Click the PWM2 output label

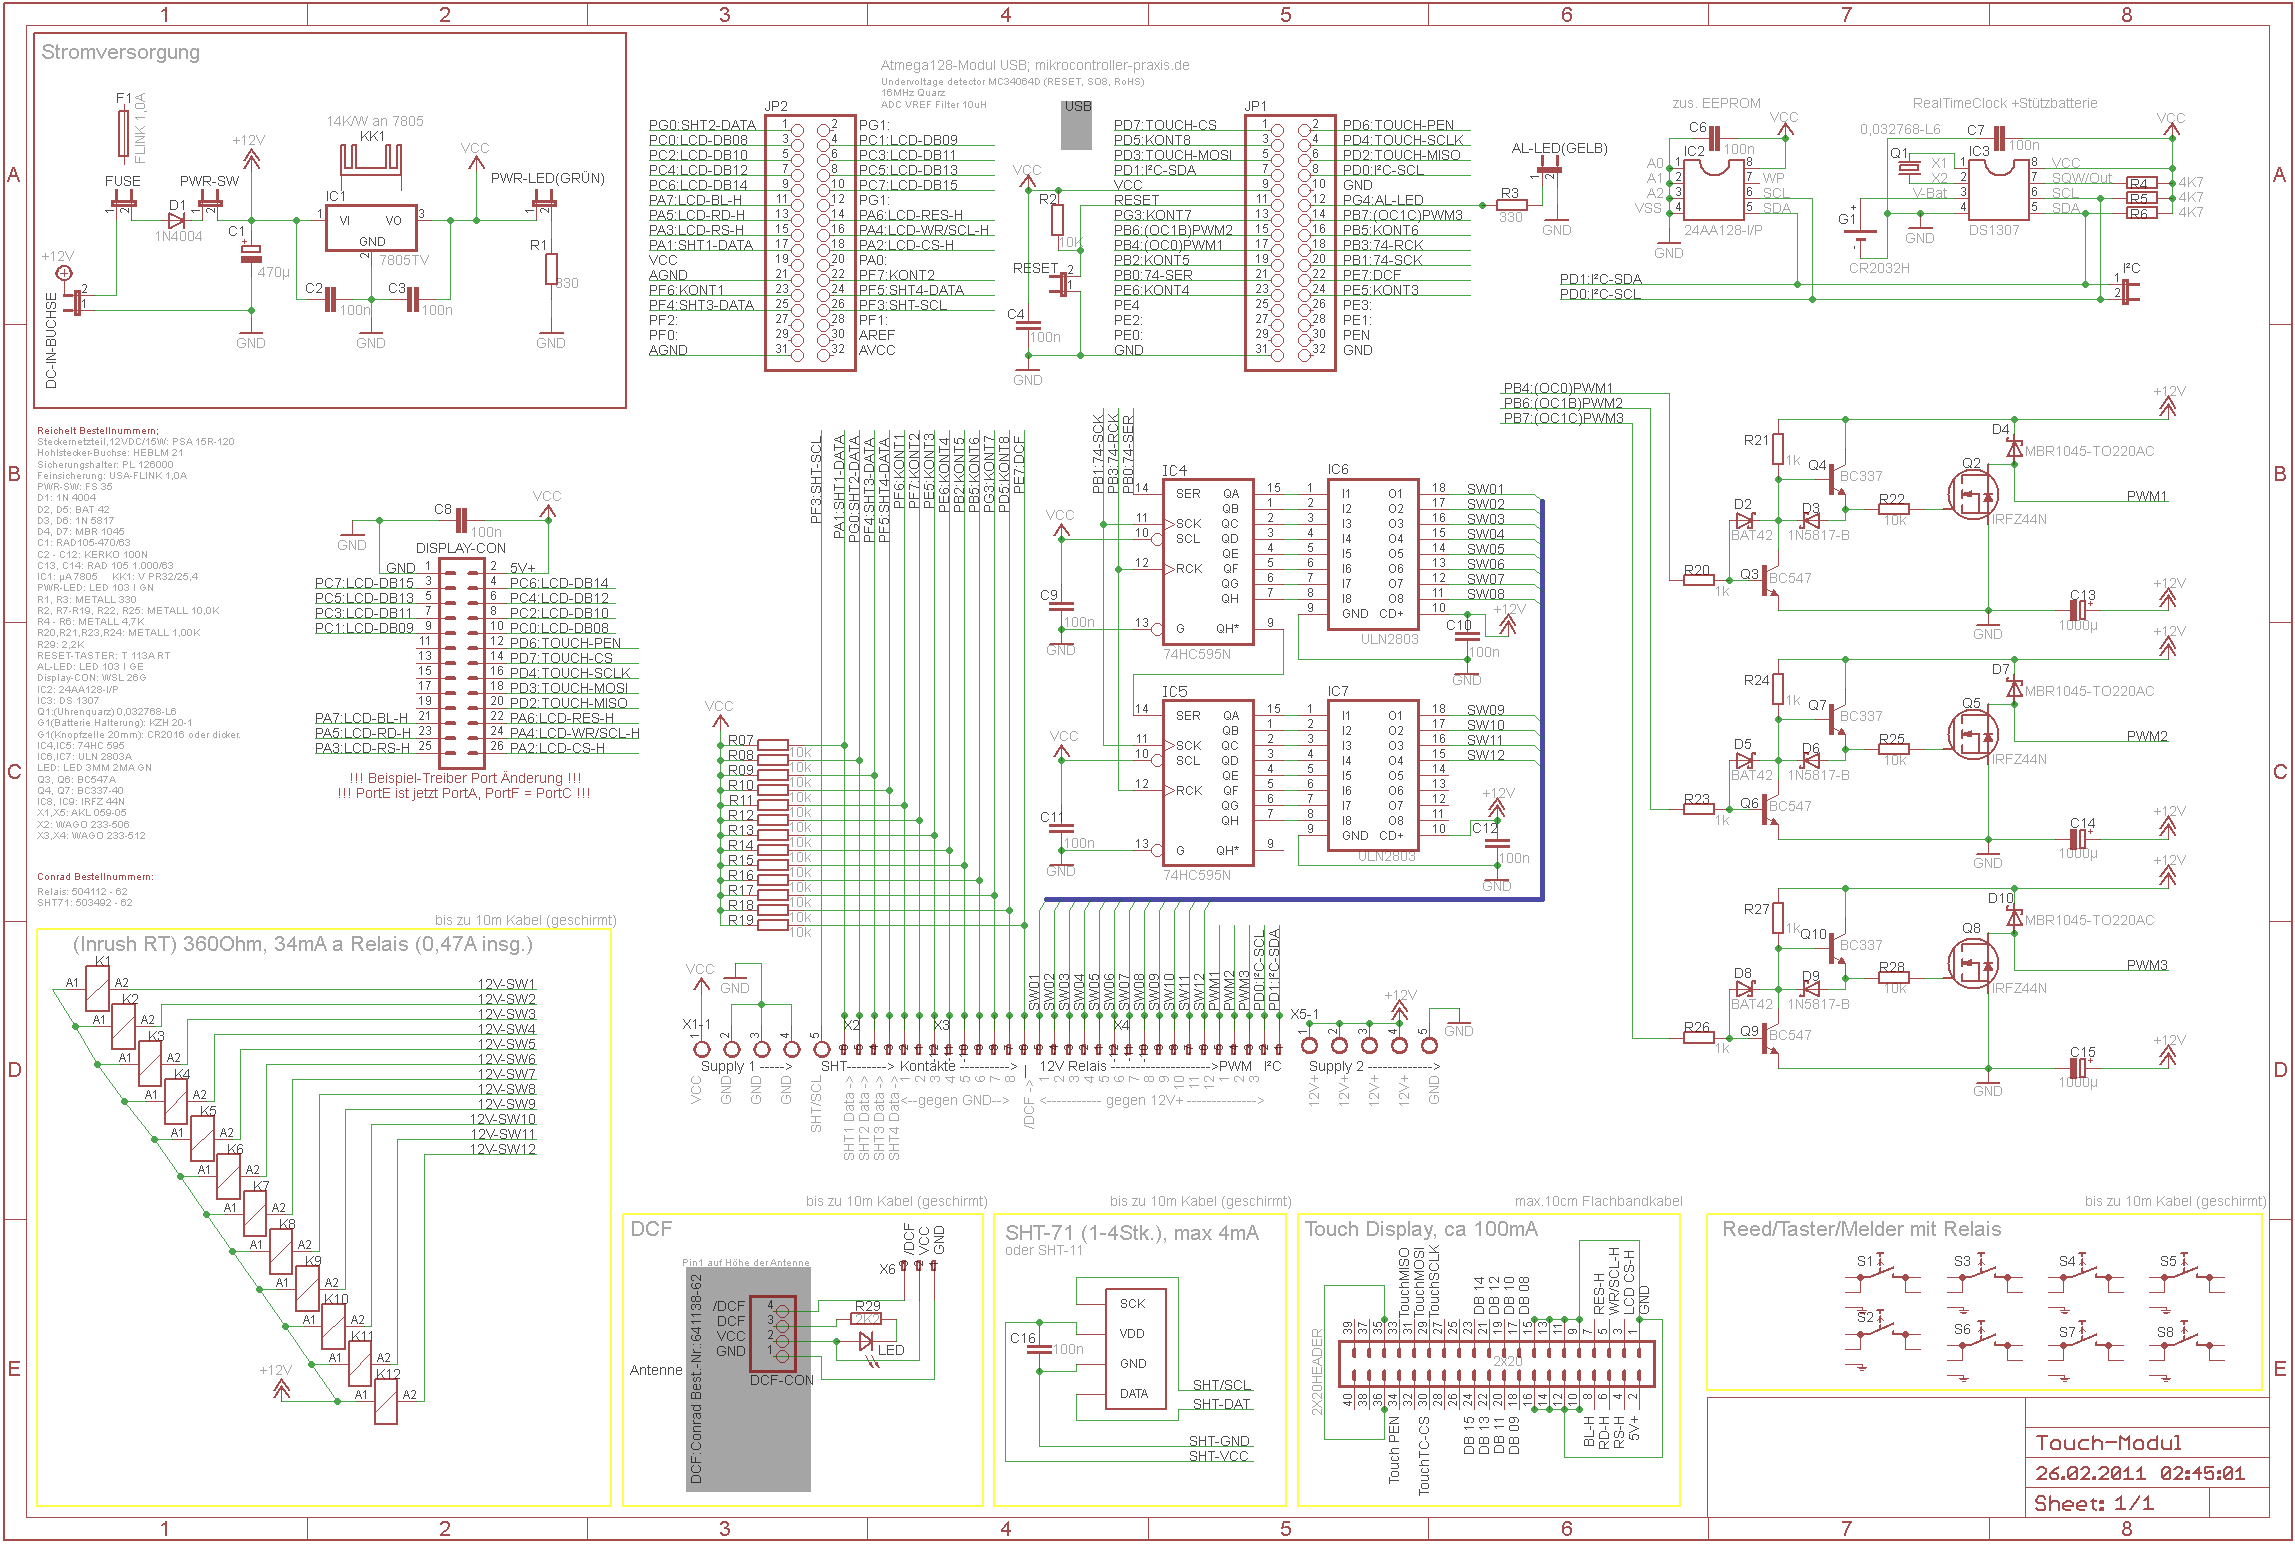2147,736
